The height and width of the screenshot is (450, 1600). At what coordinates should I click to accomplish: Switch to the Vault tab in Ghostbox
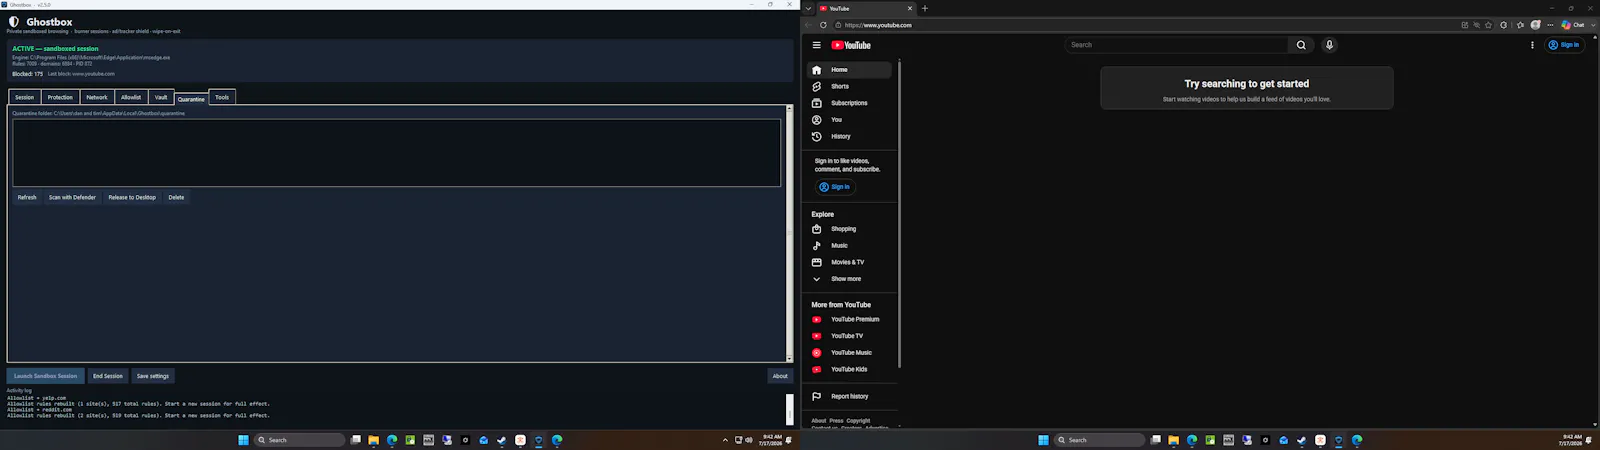point(161,97)
